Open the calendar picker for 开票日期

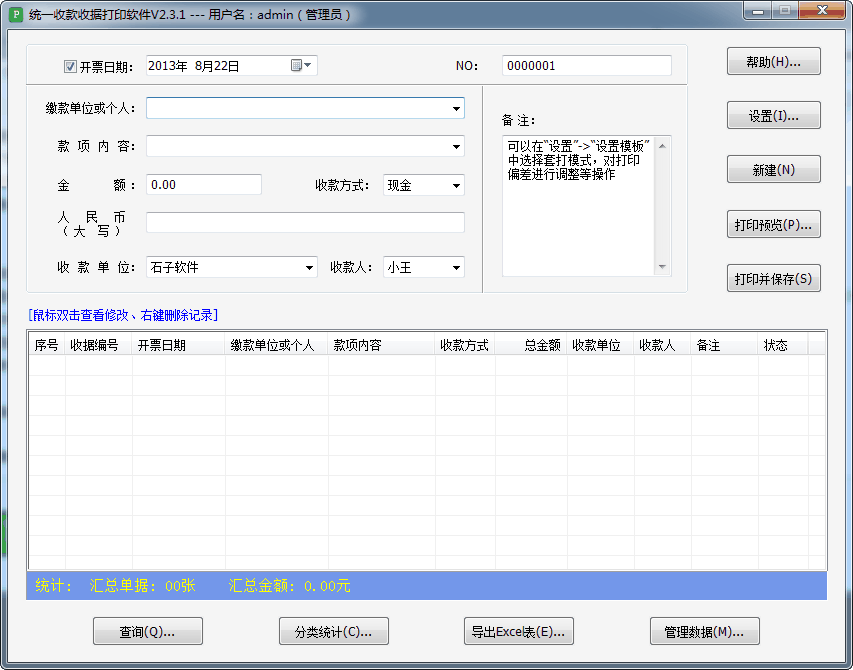(x=301, y=66)
